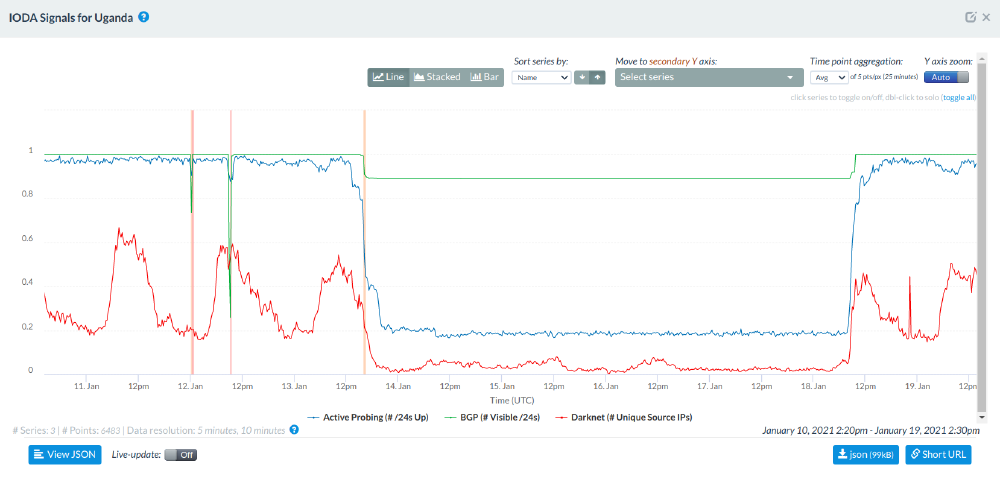Close the IODA Signals panel

click(x=985, y=18)
